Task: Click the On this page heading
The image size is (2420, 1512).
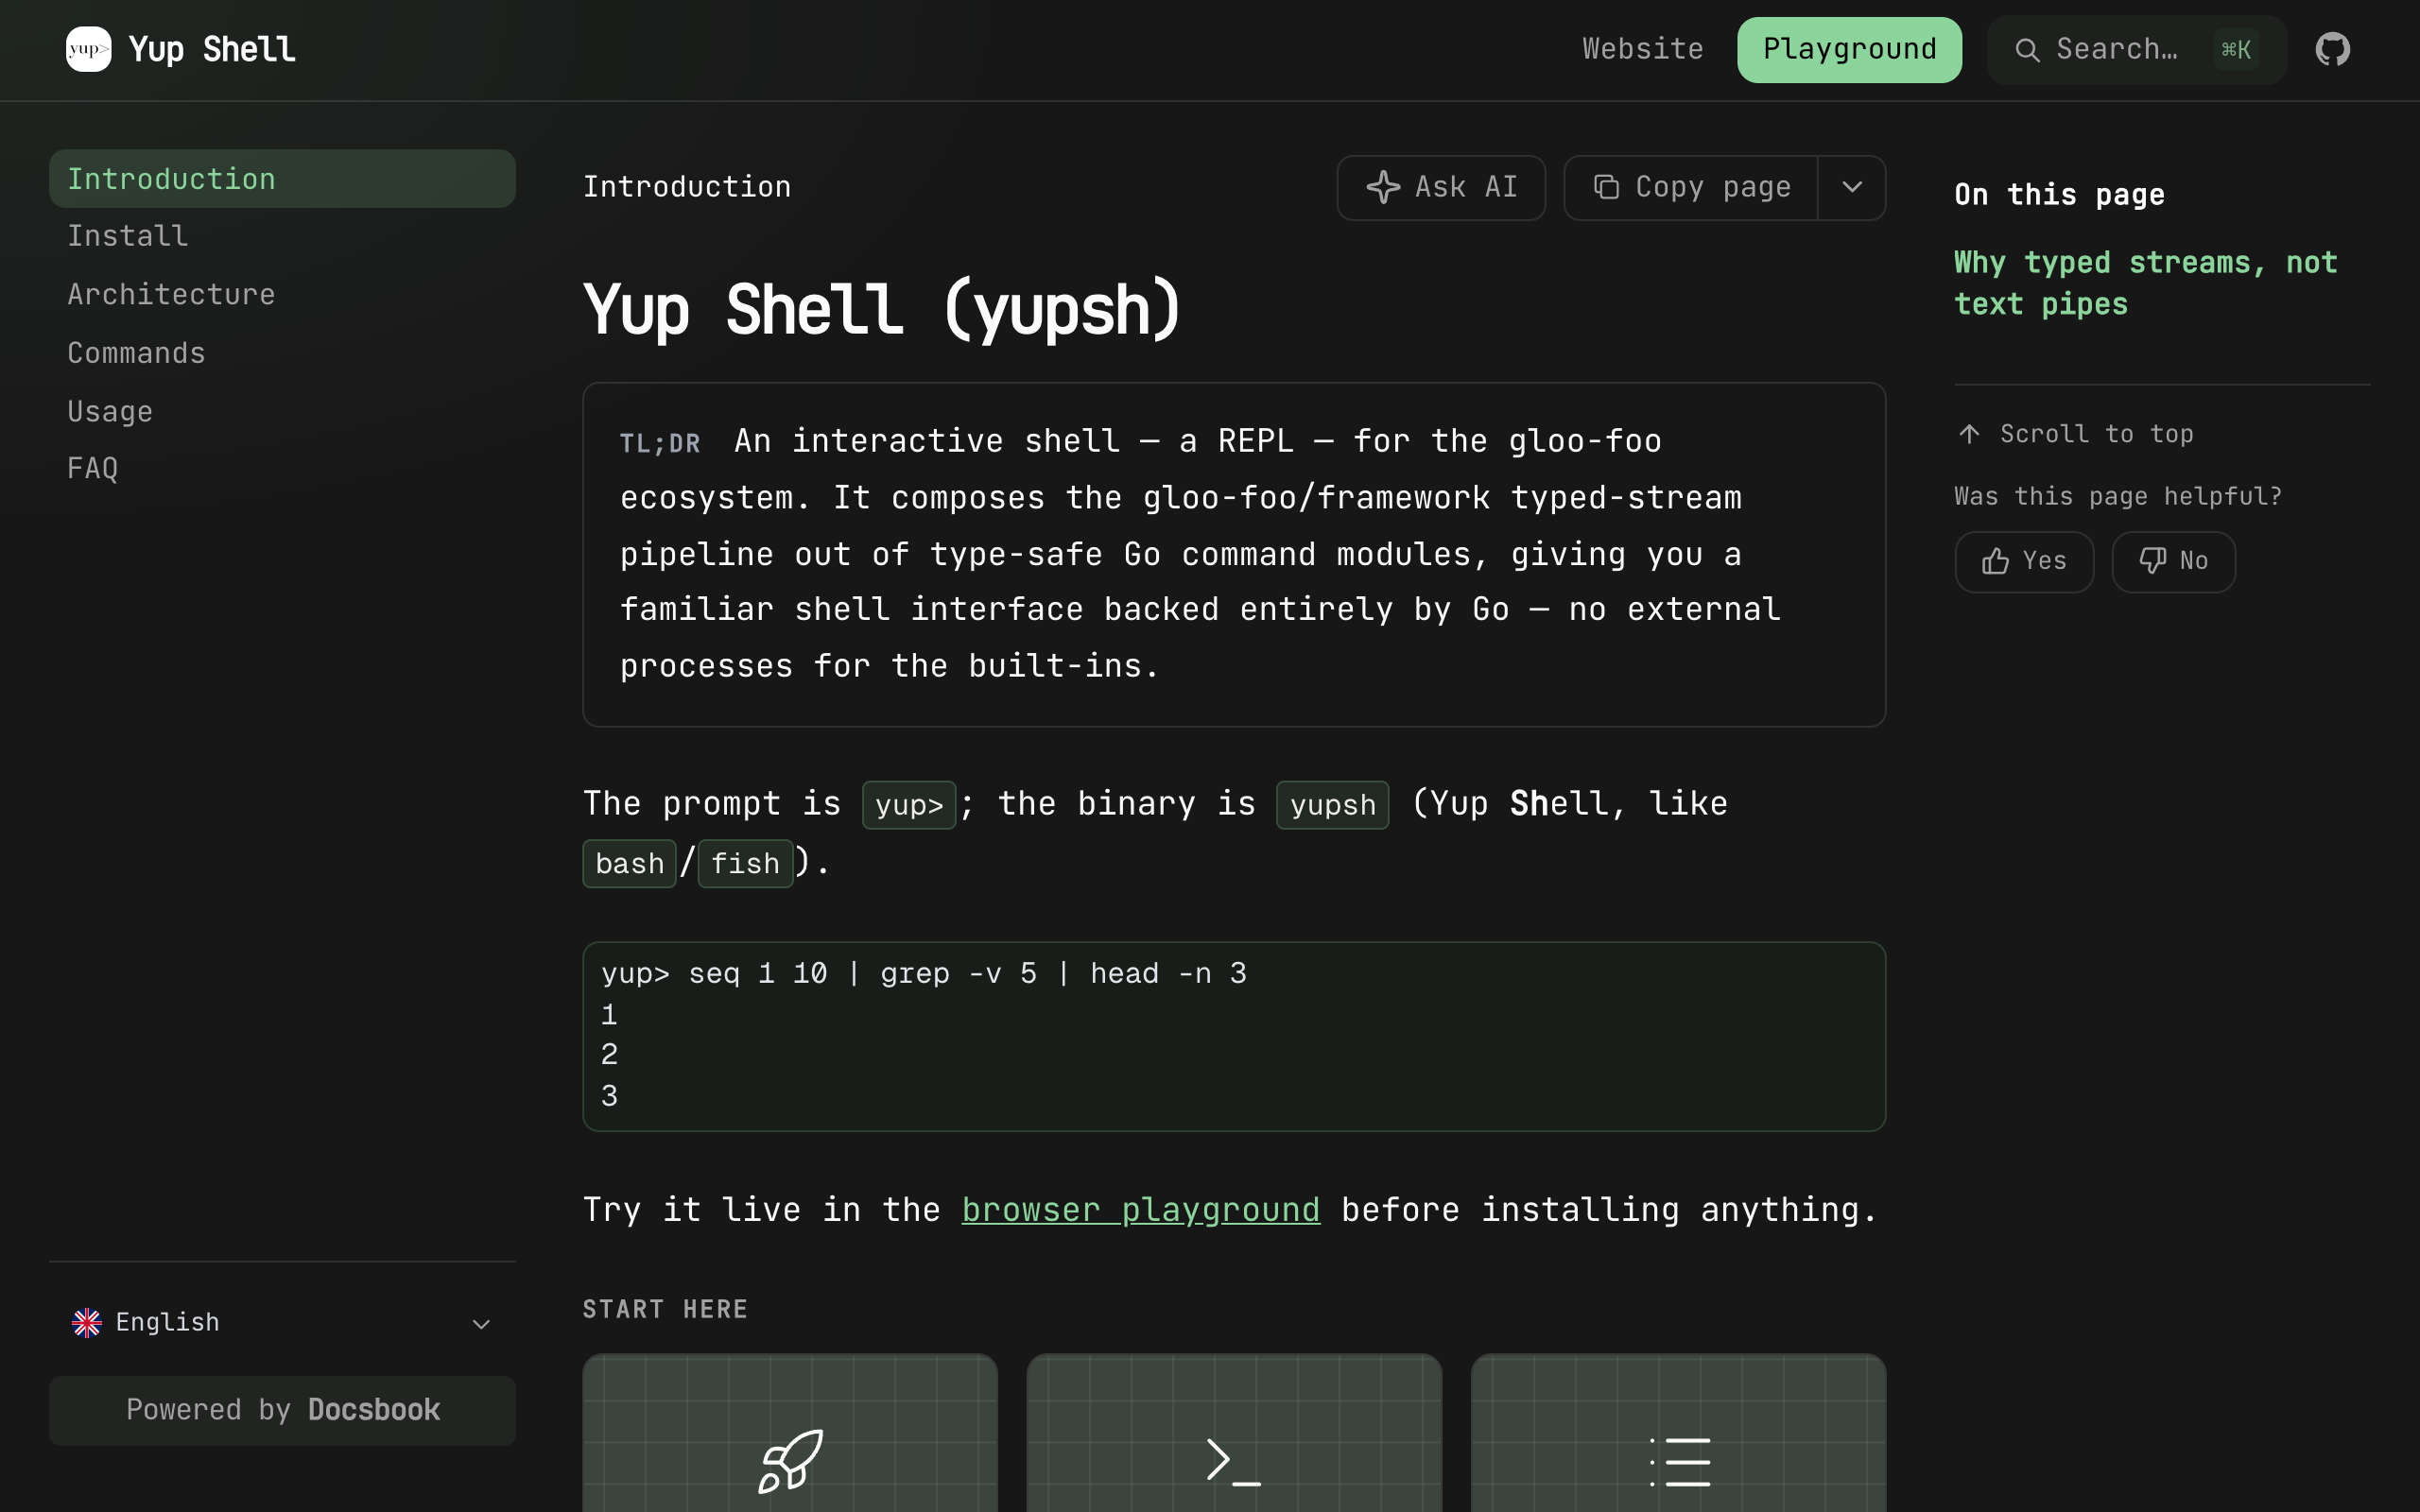Action: [2059, 194]
